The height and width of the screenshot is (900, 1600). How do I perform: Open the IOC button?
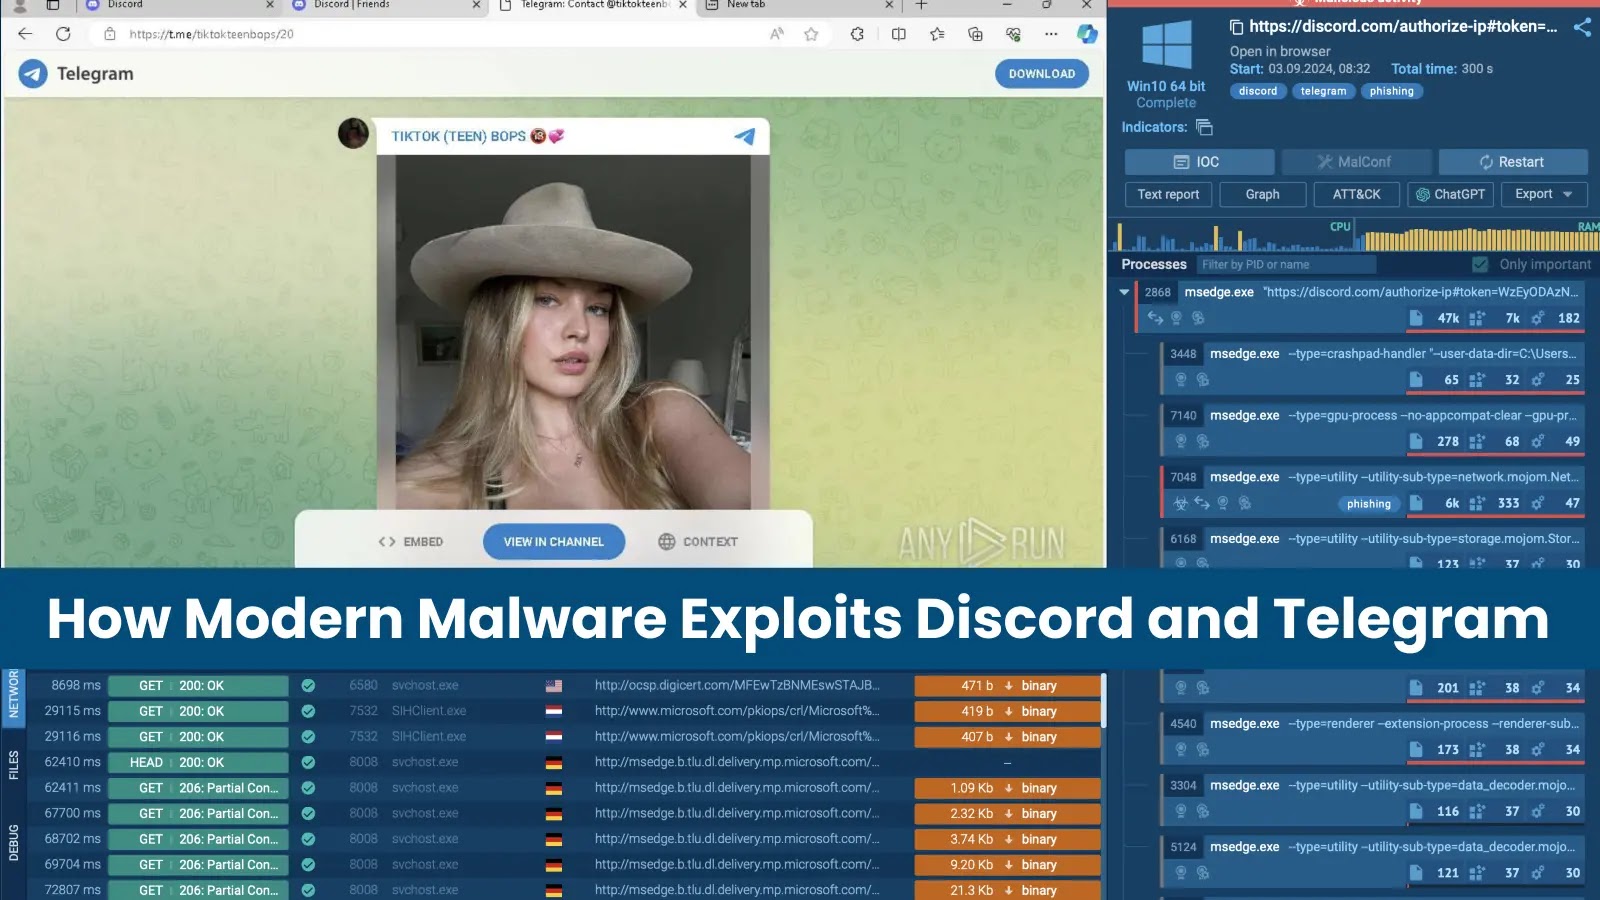tap(1199, 162)
